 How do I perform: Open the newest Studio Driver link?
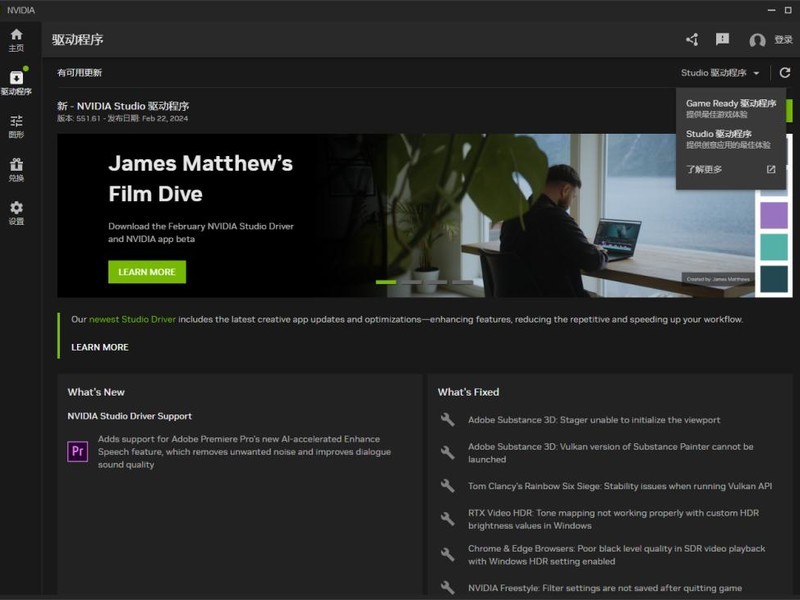(x=132, y=319)
